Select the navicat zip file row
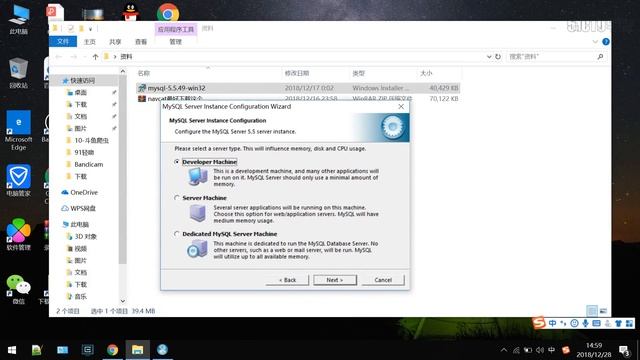The width and height of the screenshot is (640, 360). 298,98
